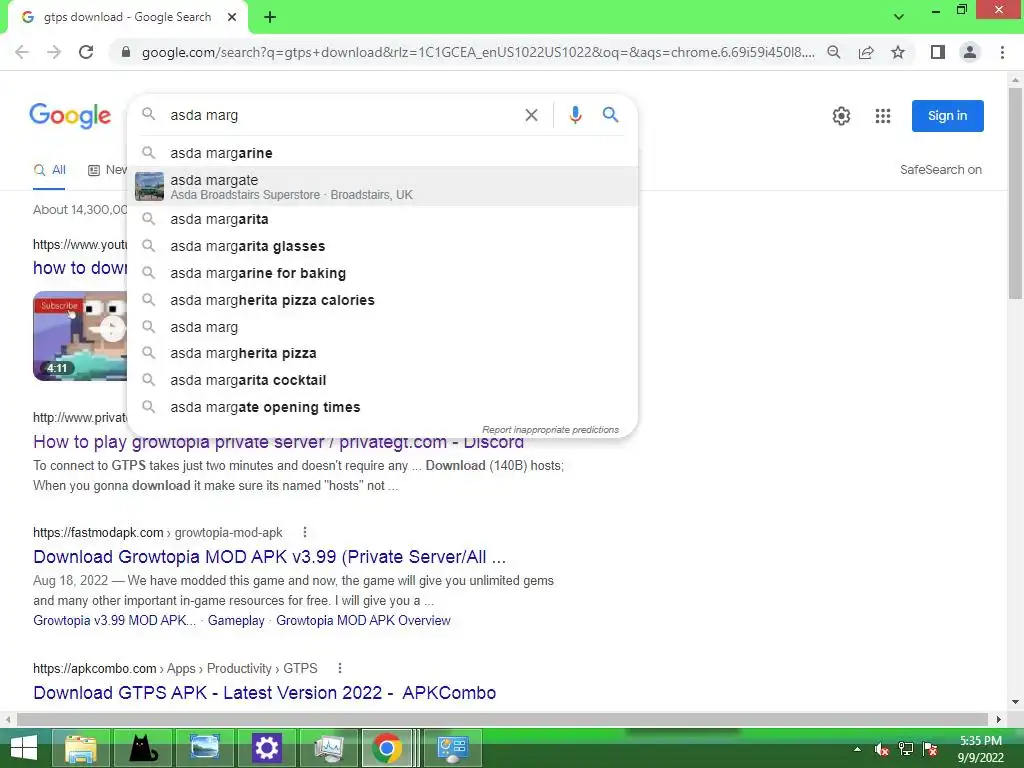Click the address bar URL
Image resolution: width=1024 pixels, height=768 pixels.
pyautogui.click(x=478, y=52)
